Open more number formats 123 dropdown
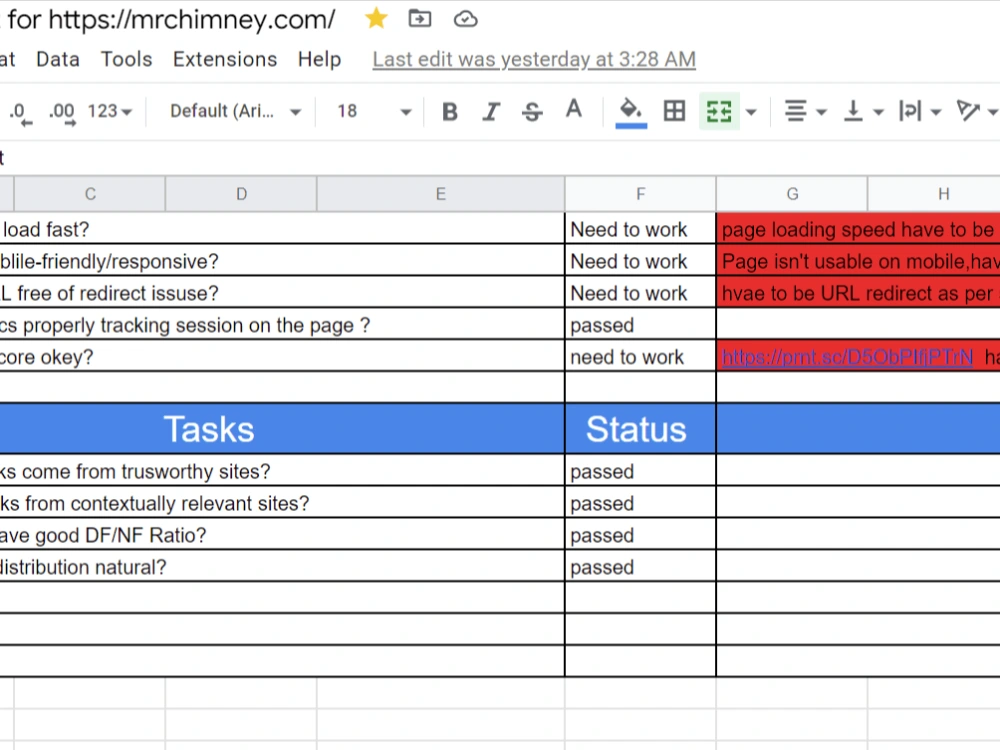 (x=110, y=112)
